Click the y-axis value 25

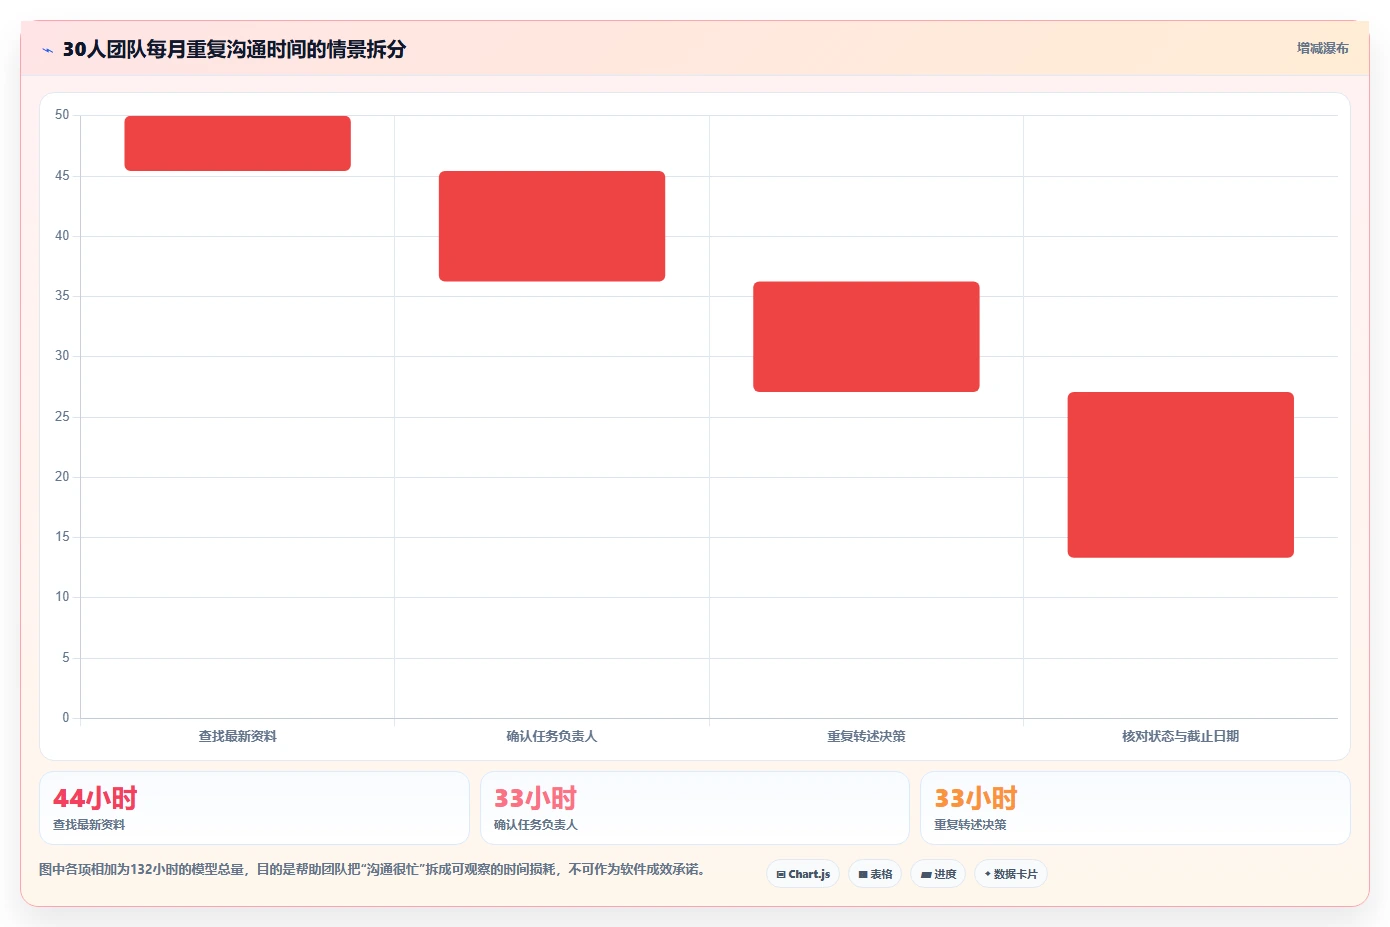[62, 417]
